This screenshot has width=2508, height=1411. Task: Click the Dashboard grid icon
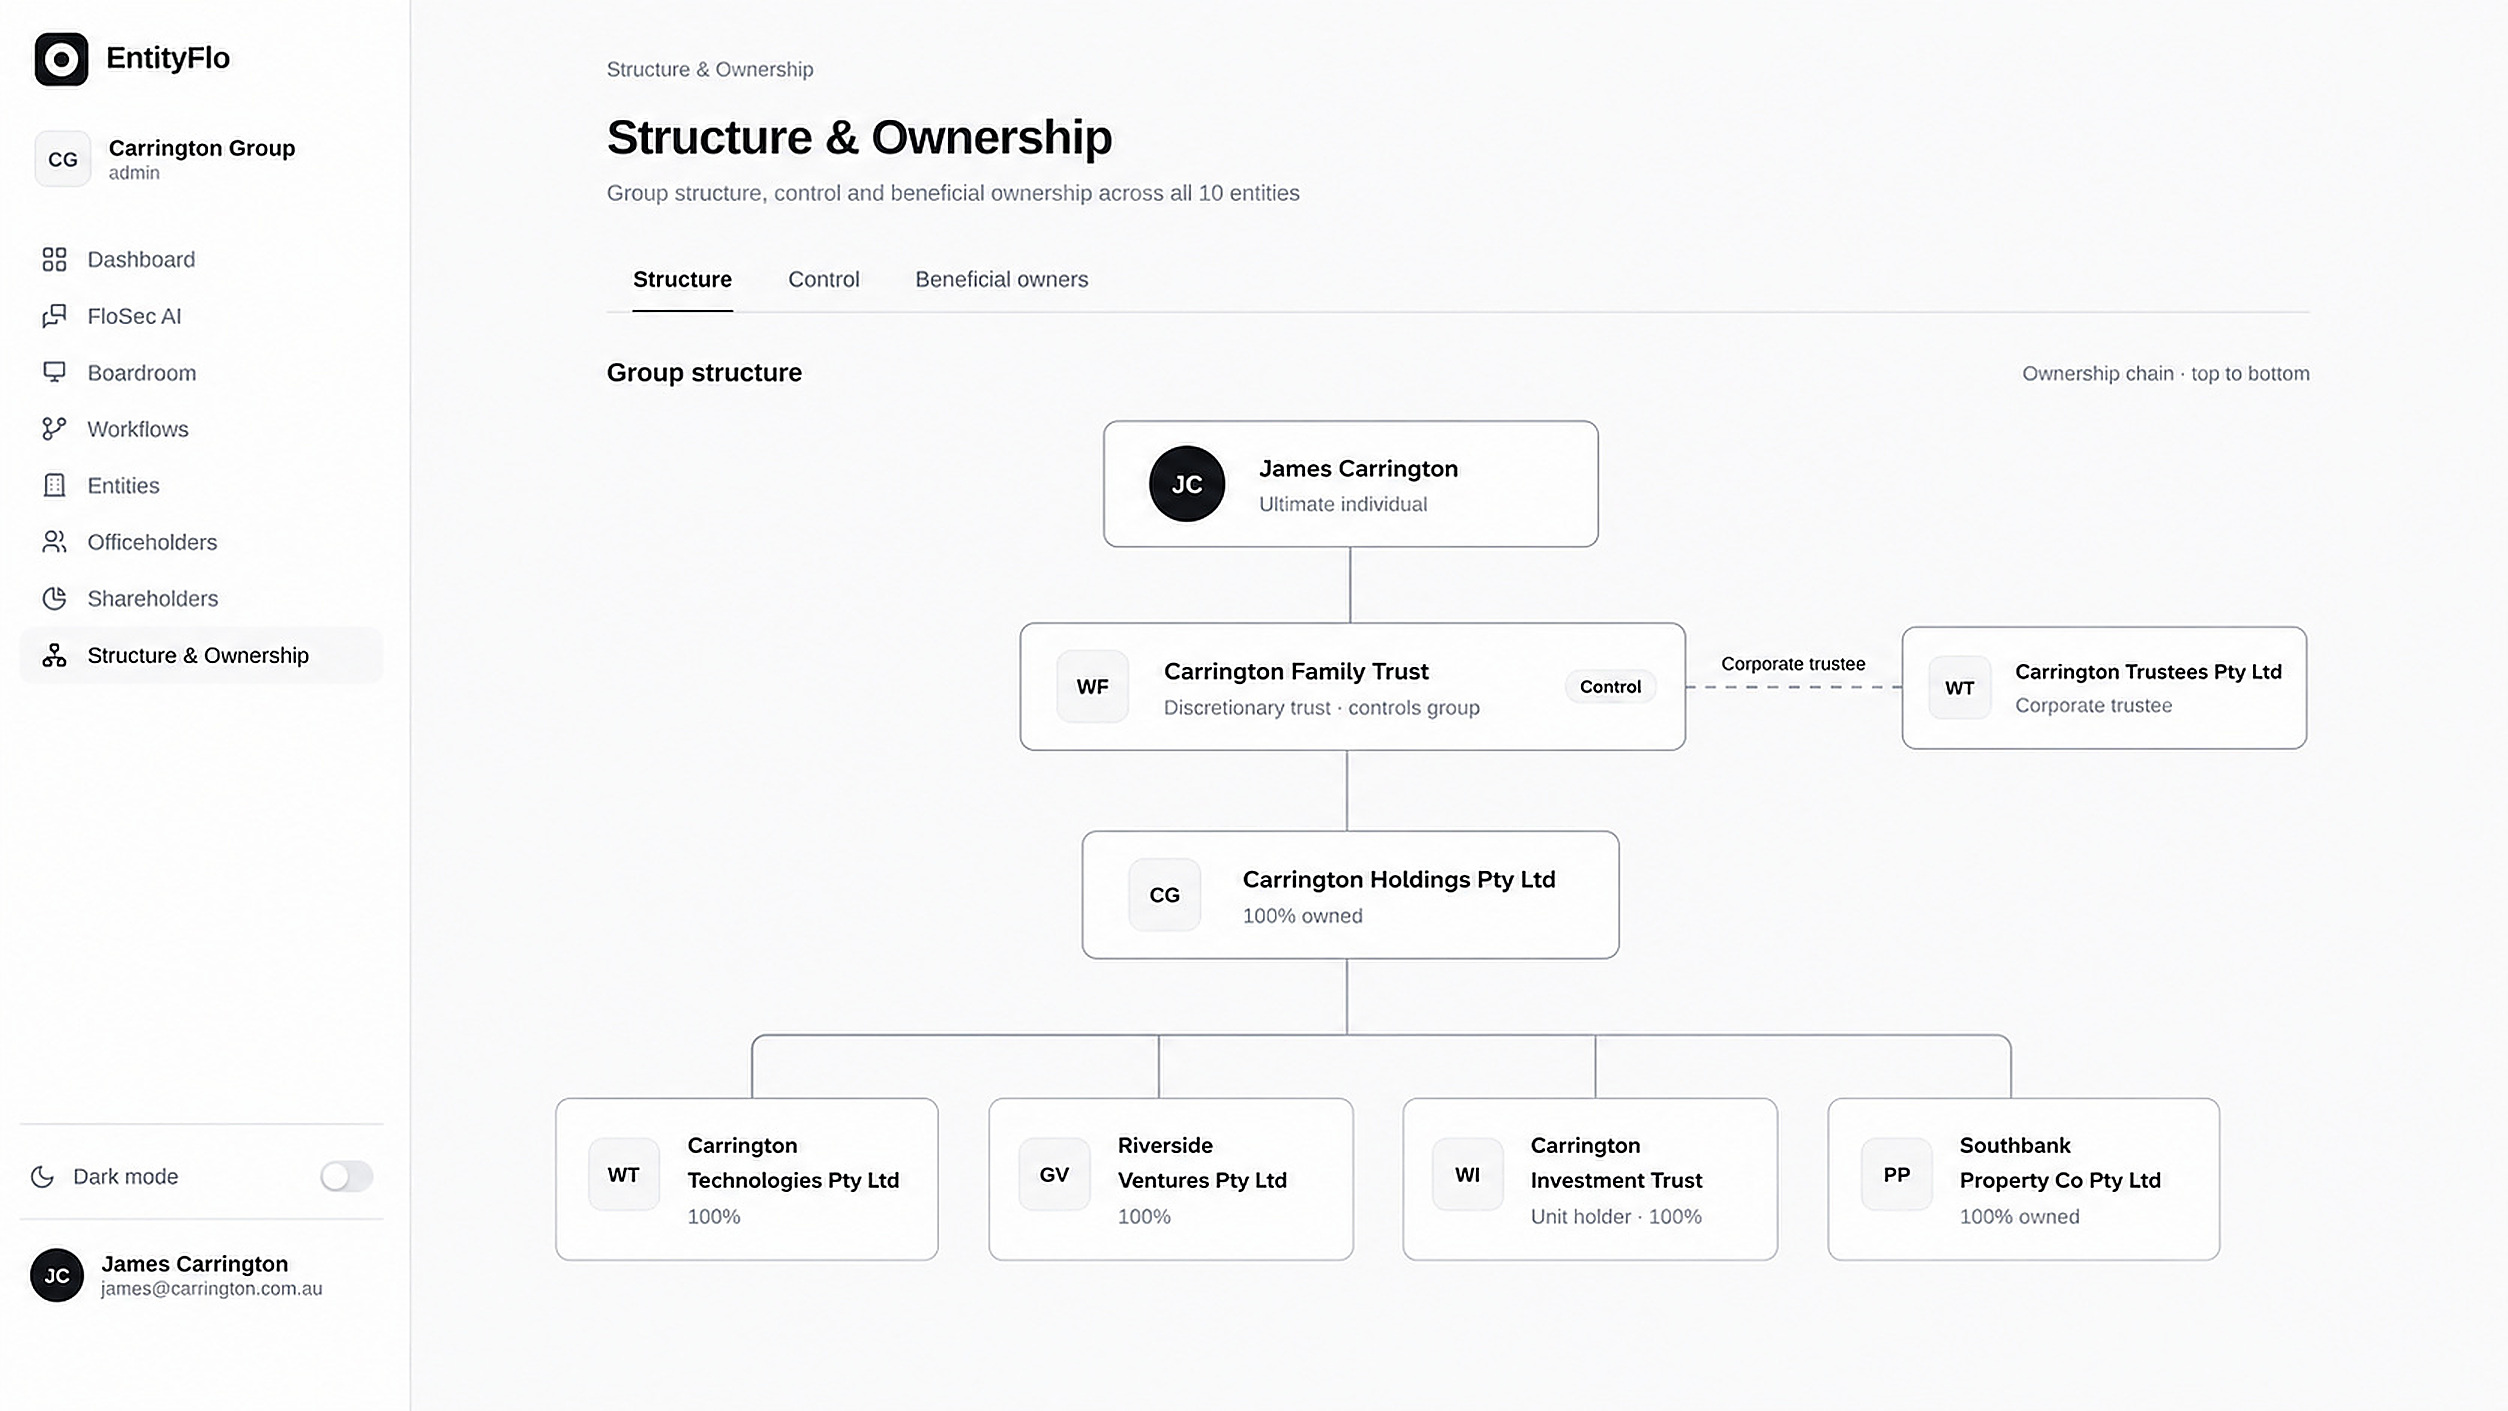[x=54, y=260]
